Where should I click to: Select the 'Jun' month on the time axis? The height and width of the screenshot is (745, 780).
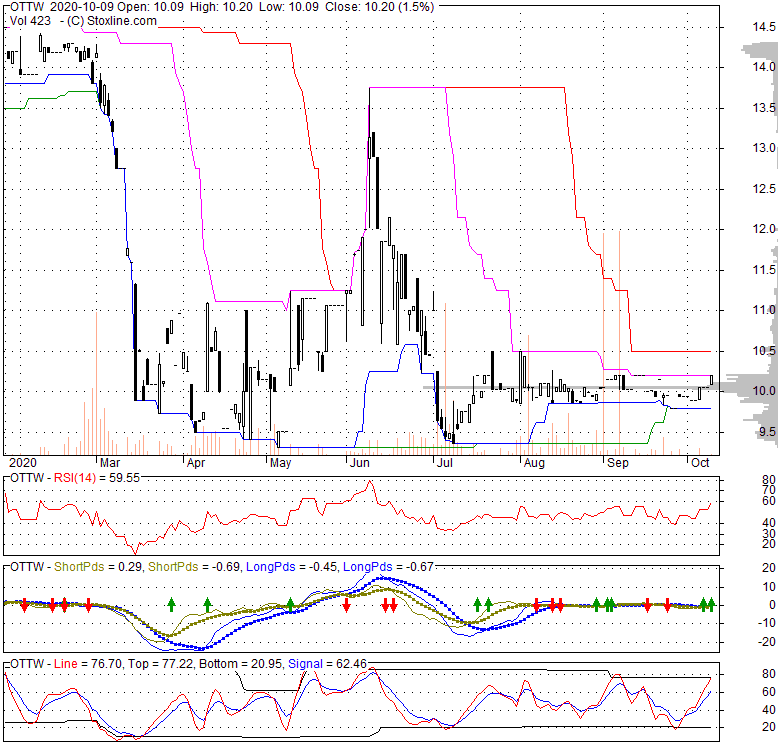point(360,463)
